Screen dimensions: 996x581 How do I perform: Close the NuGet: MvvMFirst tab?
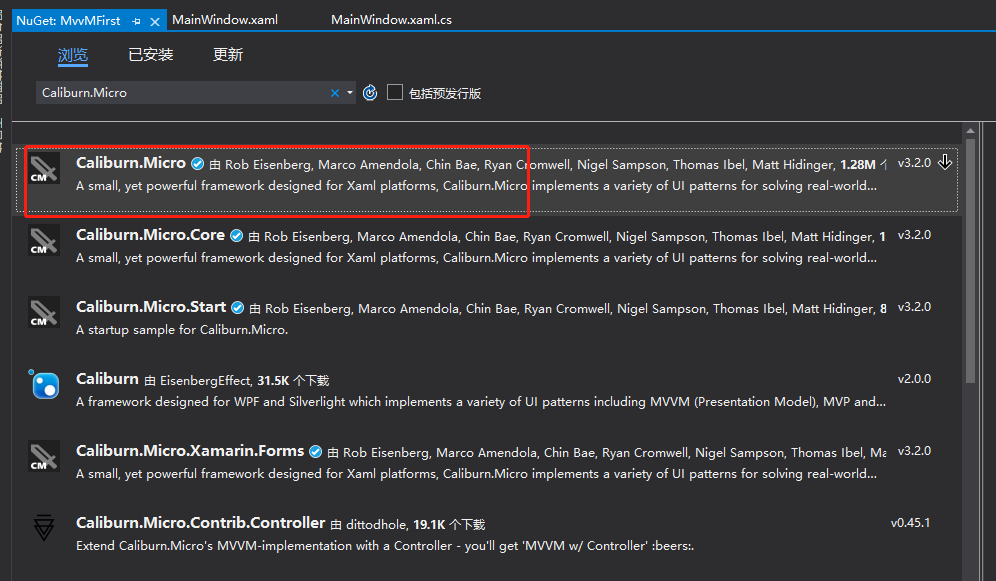pyautogui.click(x=154, y=21)
